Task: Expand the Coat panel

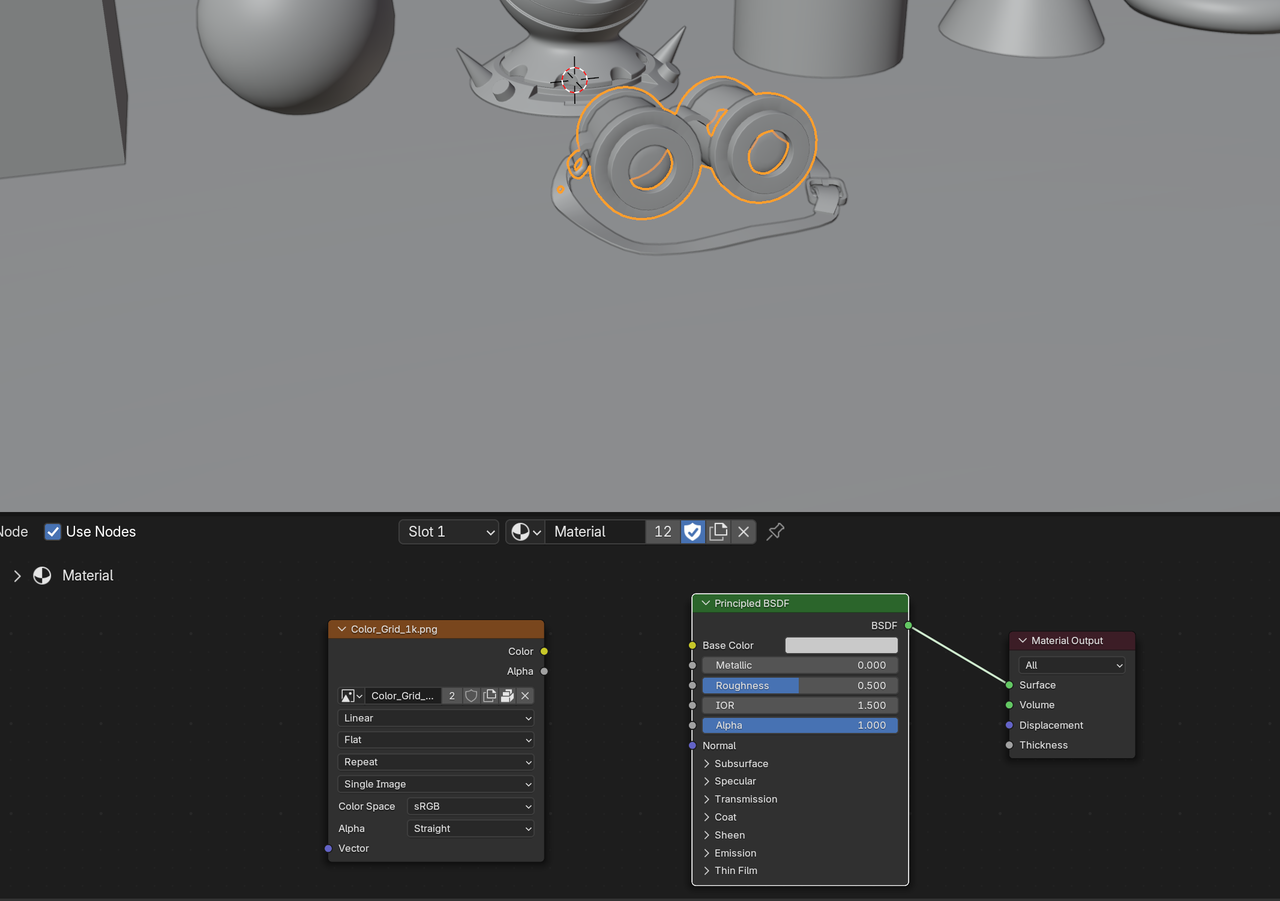Action: coord(707,818)
